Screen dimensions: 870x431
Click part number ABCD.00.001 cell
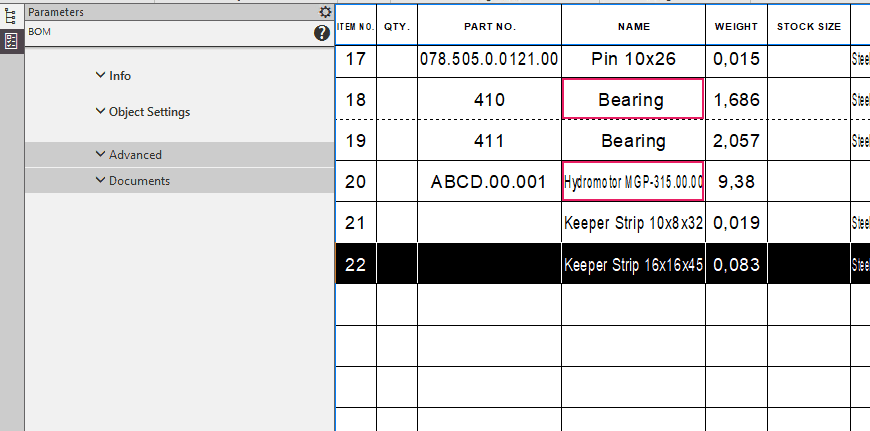point(489,182)
